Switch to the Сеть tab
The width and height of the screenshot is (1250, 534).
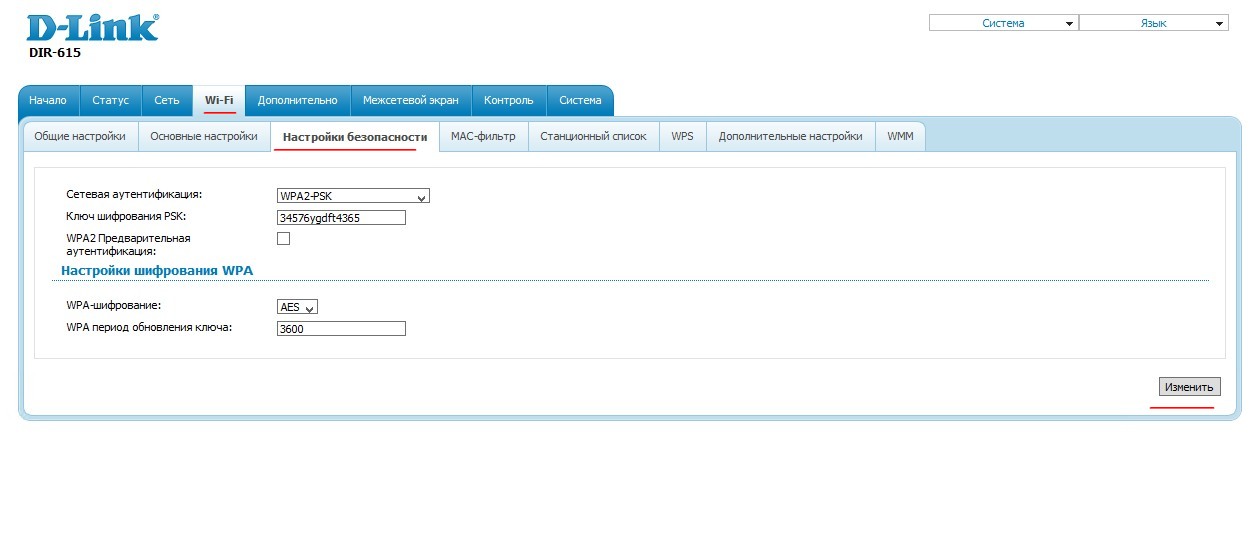(x=167, y=101)
